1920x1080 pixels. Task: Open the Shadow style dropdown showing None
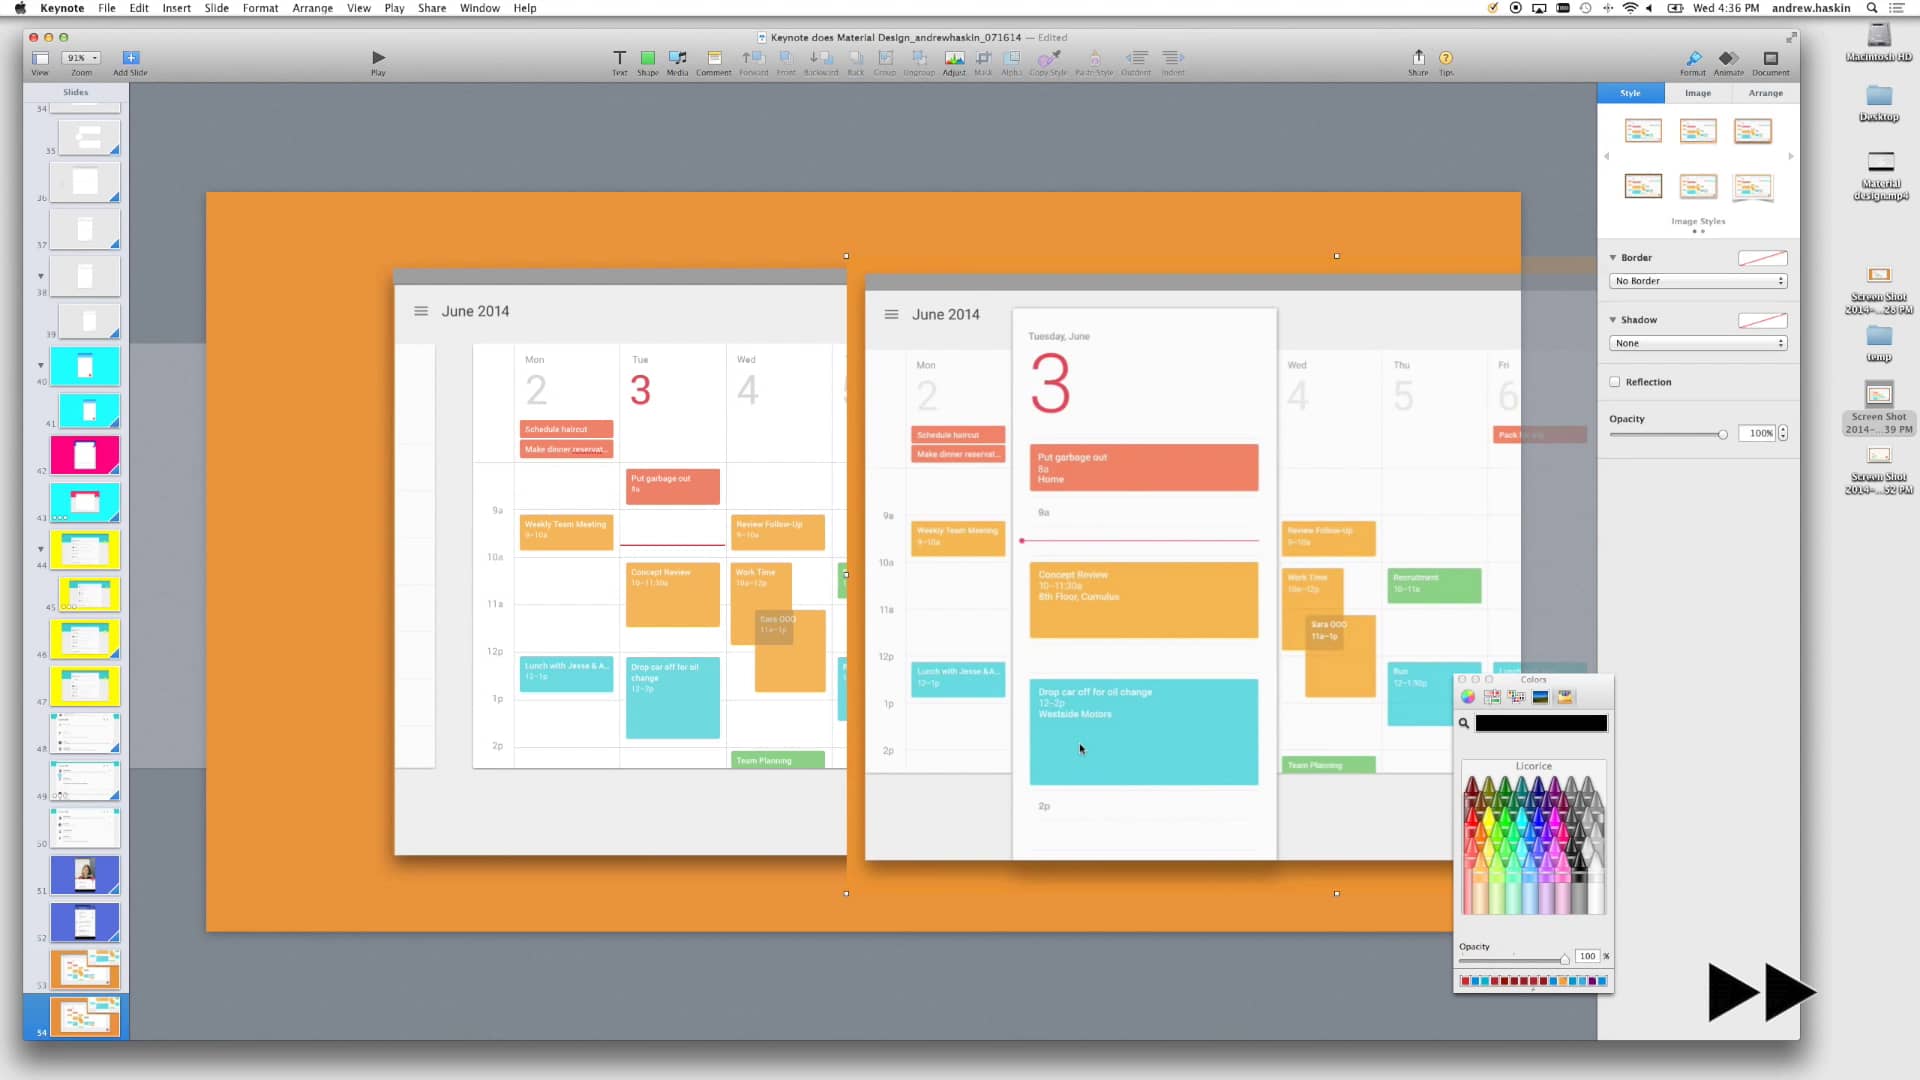[x=1697, y=343]
